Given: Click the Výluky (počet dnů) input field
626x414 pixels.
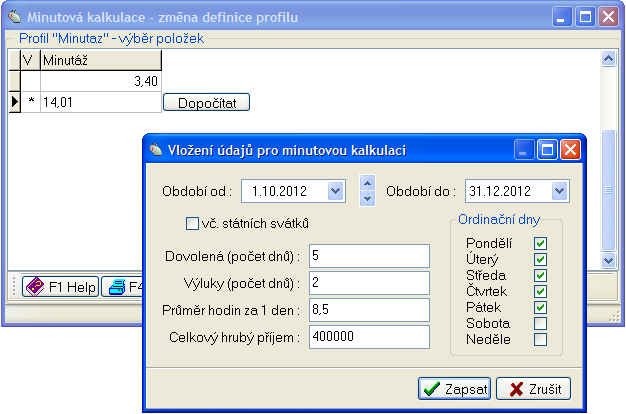Looking at the screenshot, I should click(x=369, y=284).
